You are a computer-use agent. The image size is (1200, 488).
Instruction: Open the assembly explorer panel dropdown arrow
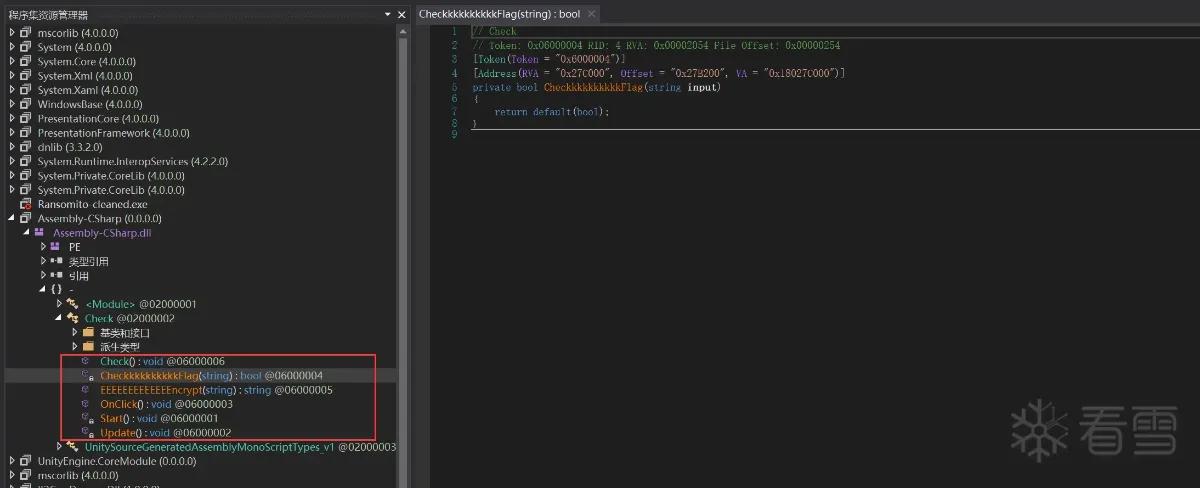[388, 14]
